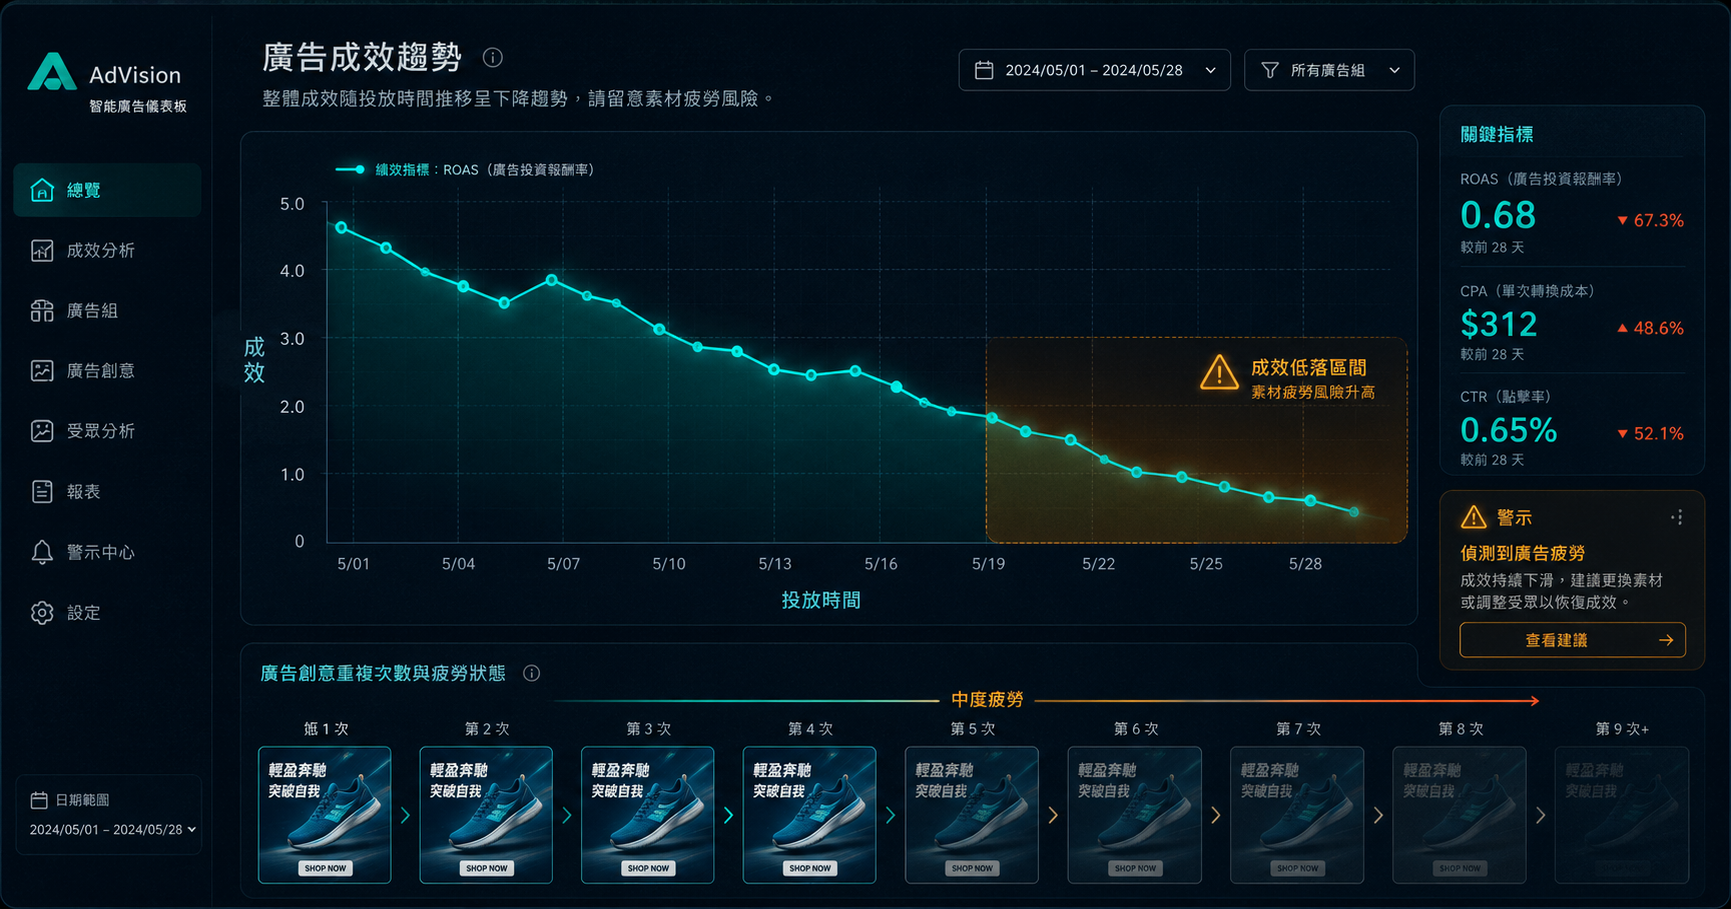Expand the top date range dropdown chevron
This screenshot has width=1731, height=909.
pos(1211,70)
